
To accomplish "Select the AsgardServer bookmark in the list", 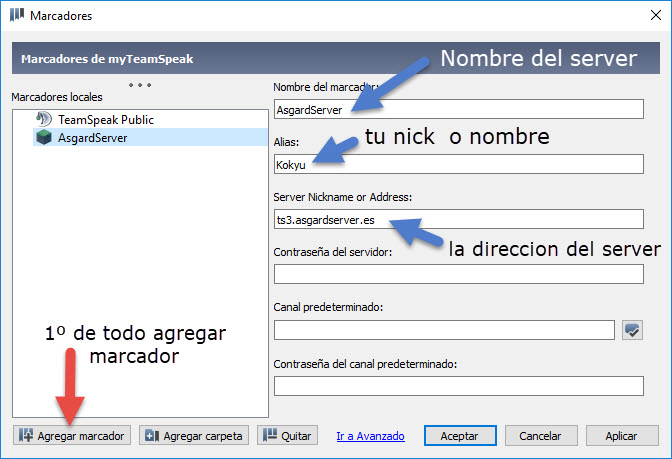I will (x=150, y=138).
